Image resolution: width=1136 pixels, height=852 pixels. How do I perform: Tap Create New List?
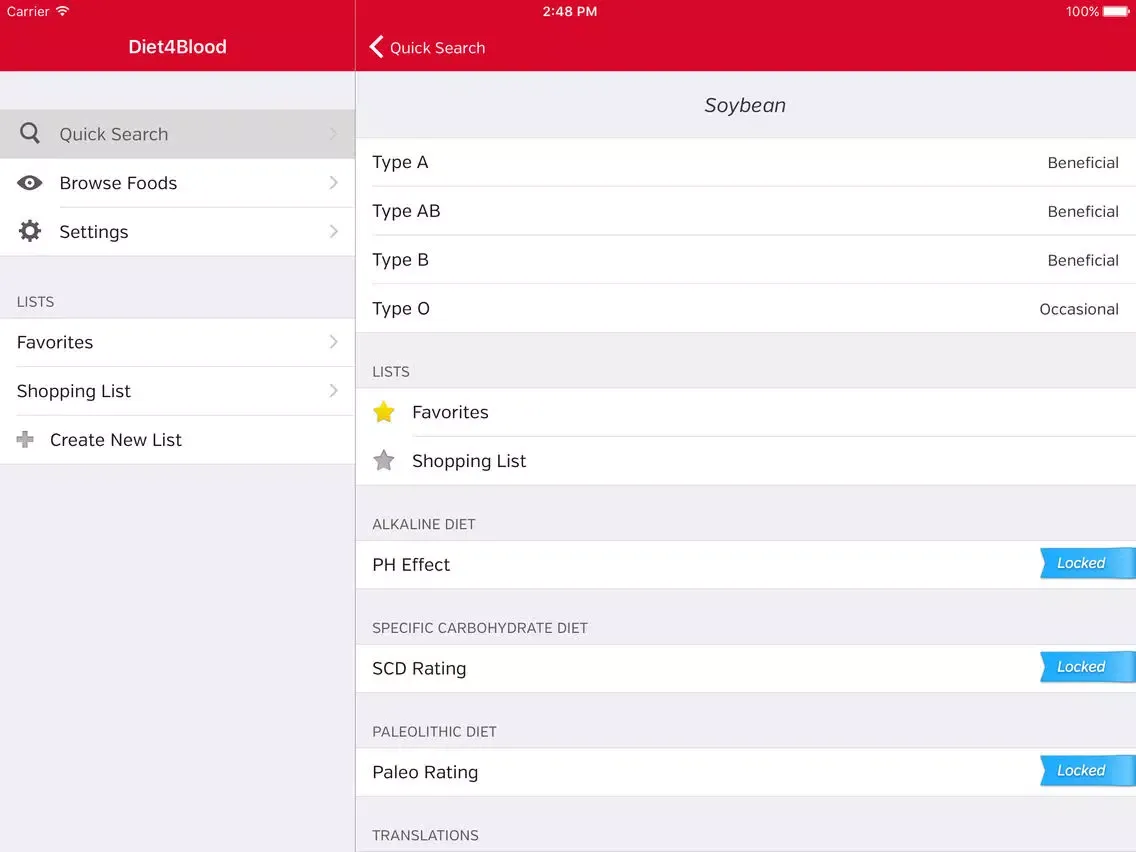[178, 439]
